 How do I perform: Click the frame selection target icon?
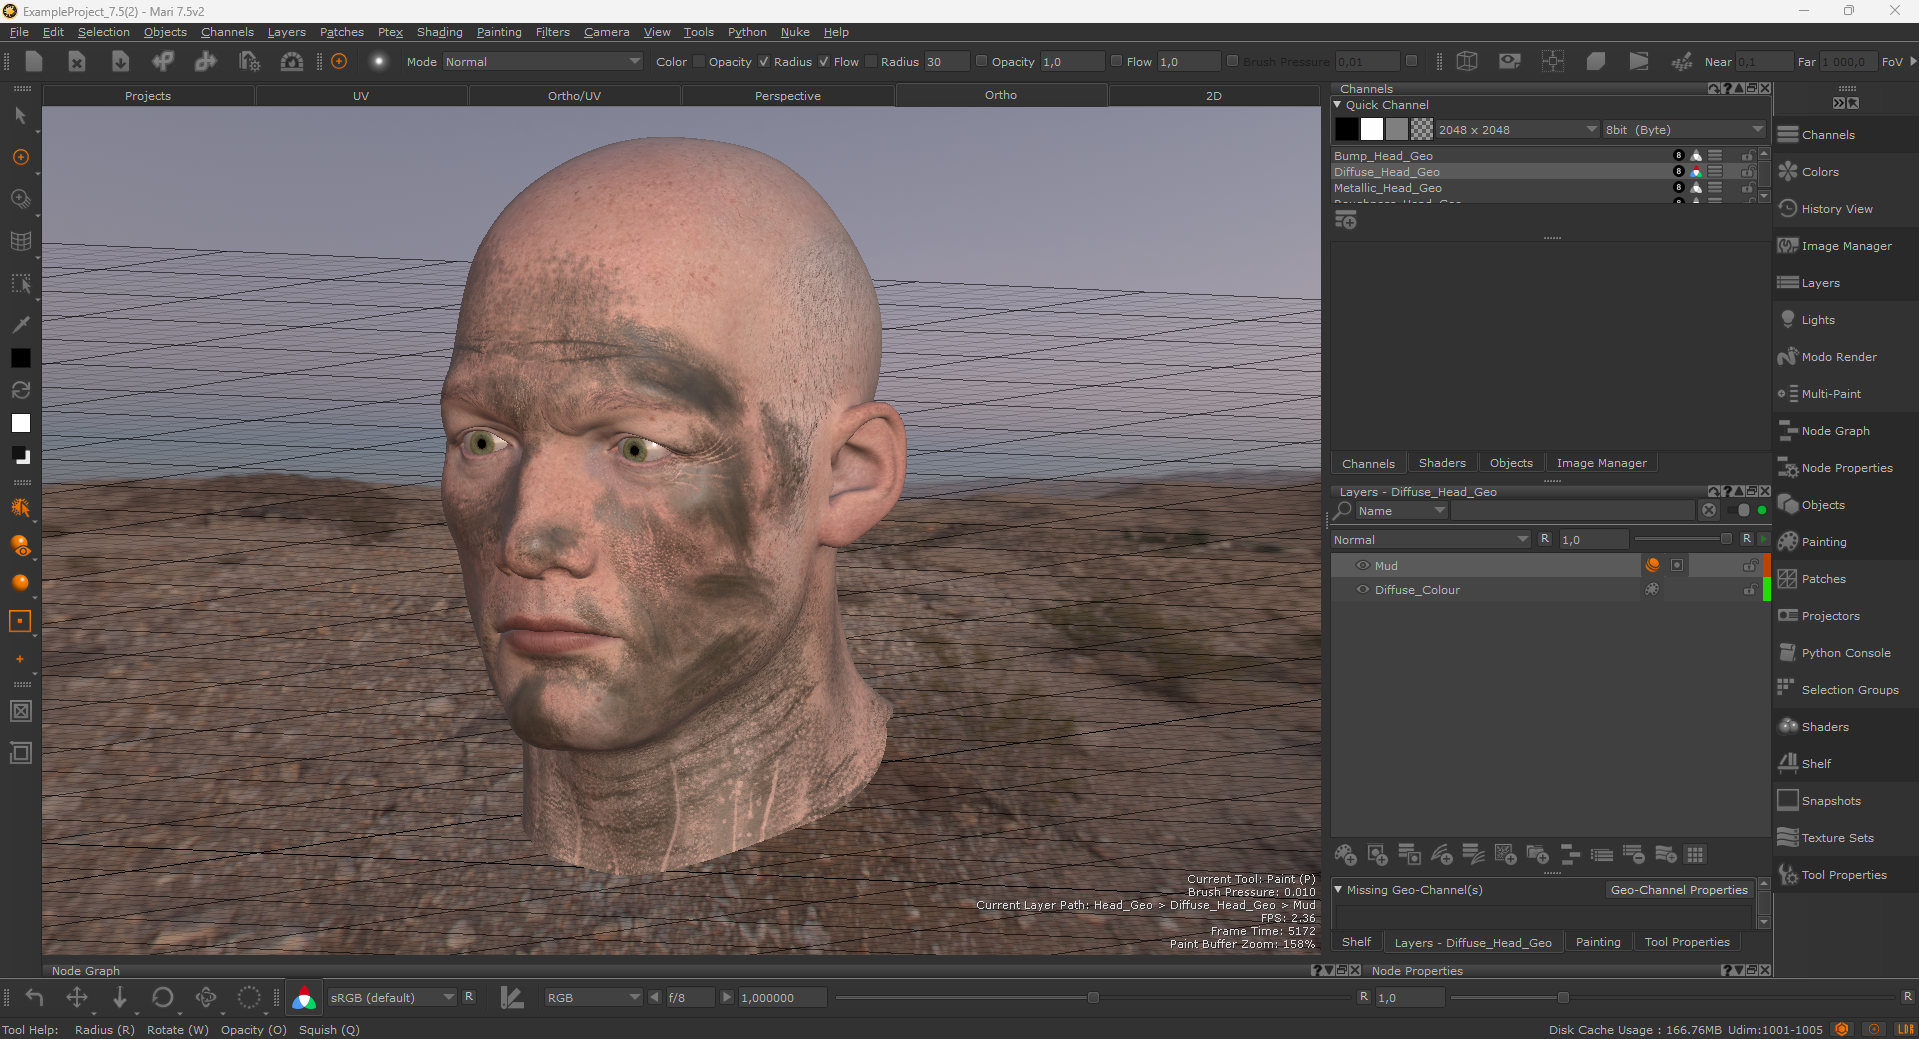(1553, 61)
